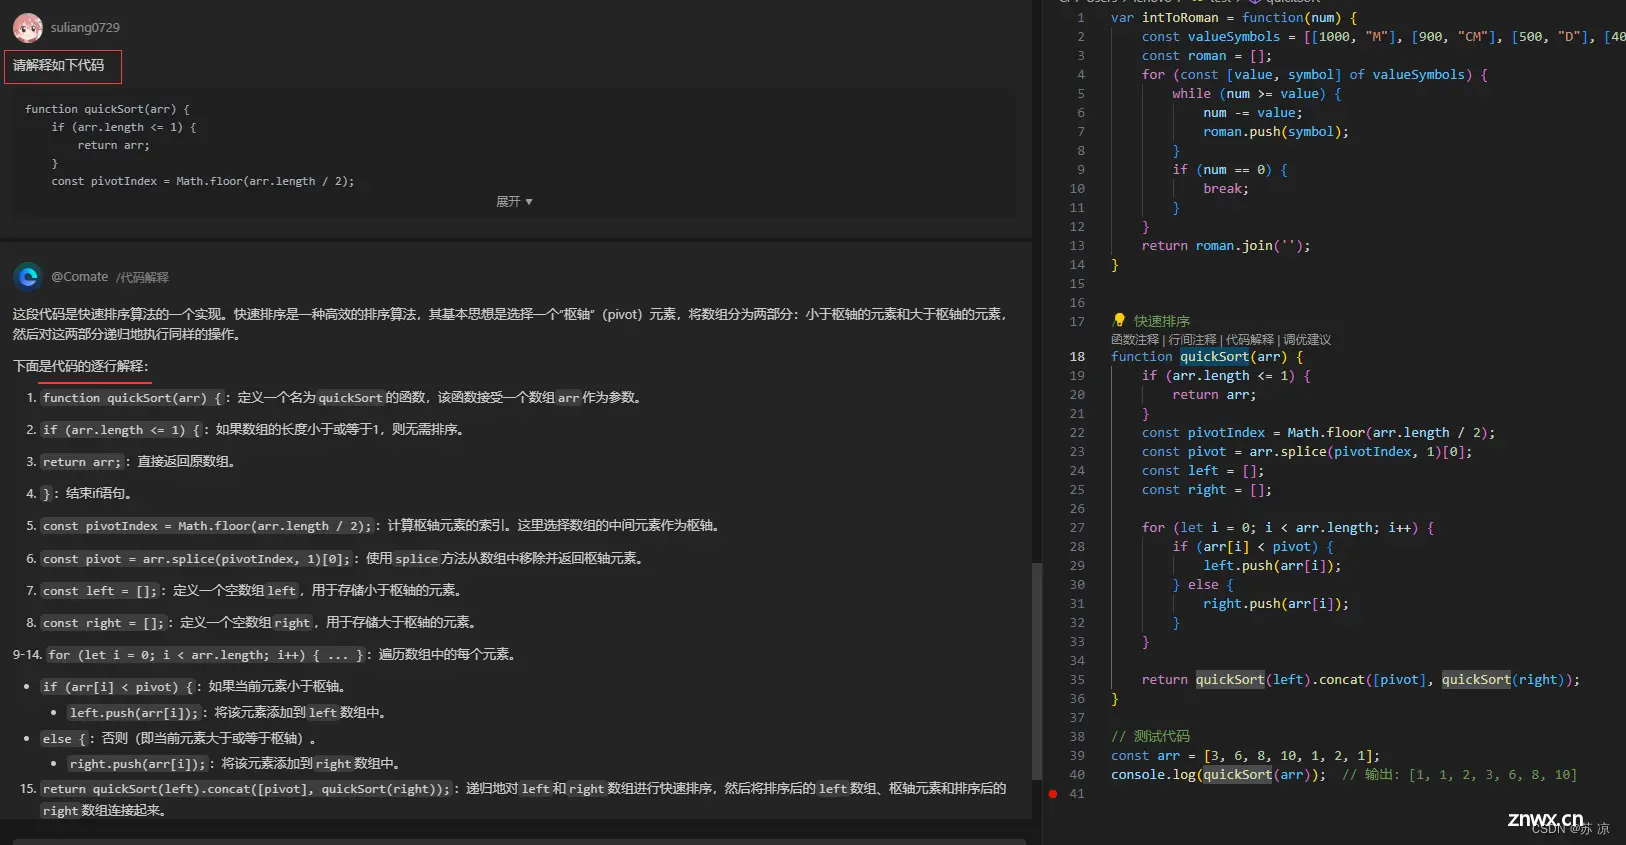Click the 快速排序 comment on line 17

1162,321
